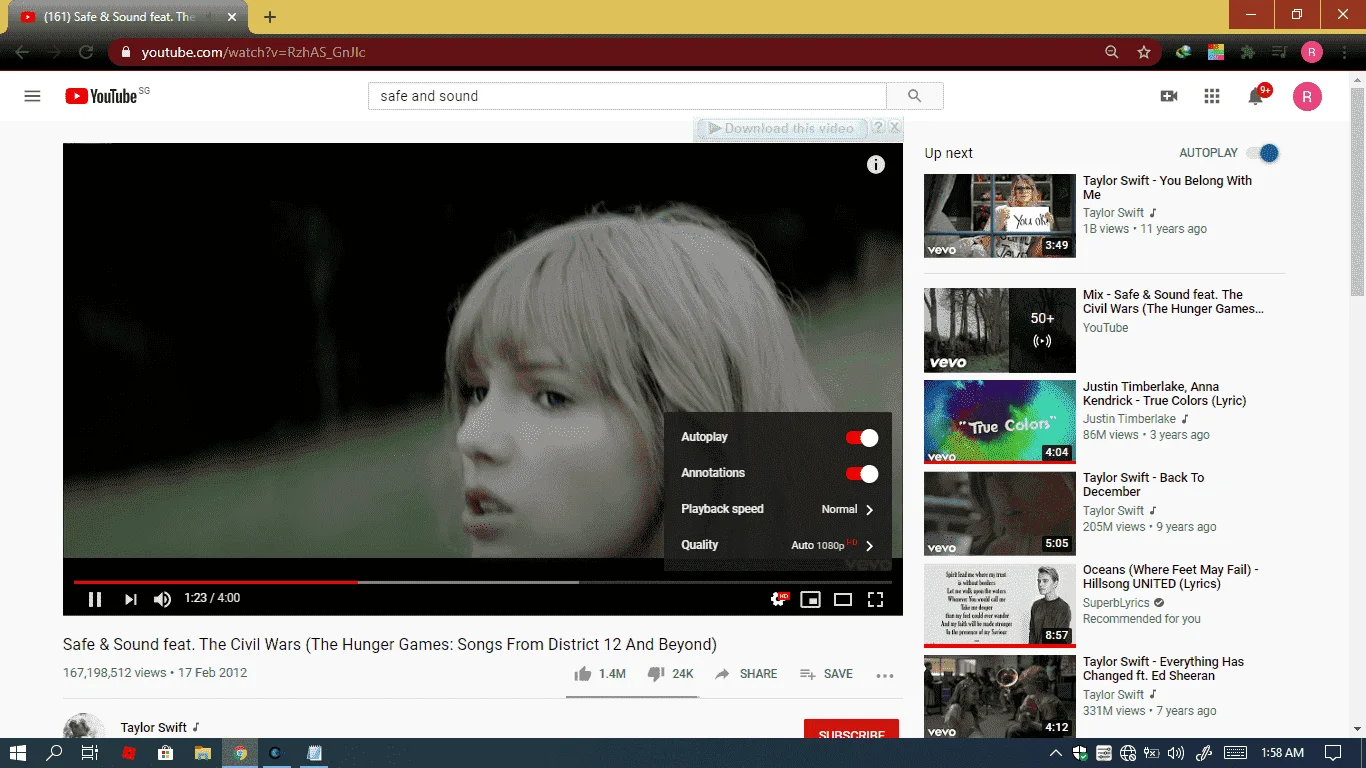Share the video via SHARE button

pyautogui.click(x=746, y=674)
